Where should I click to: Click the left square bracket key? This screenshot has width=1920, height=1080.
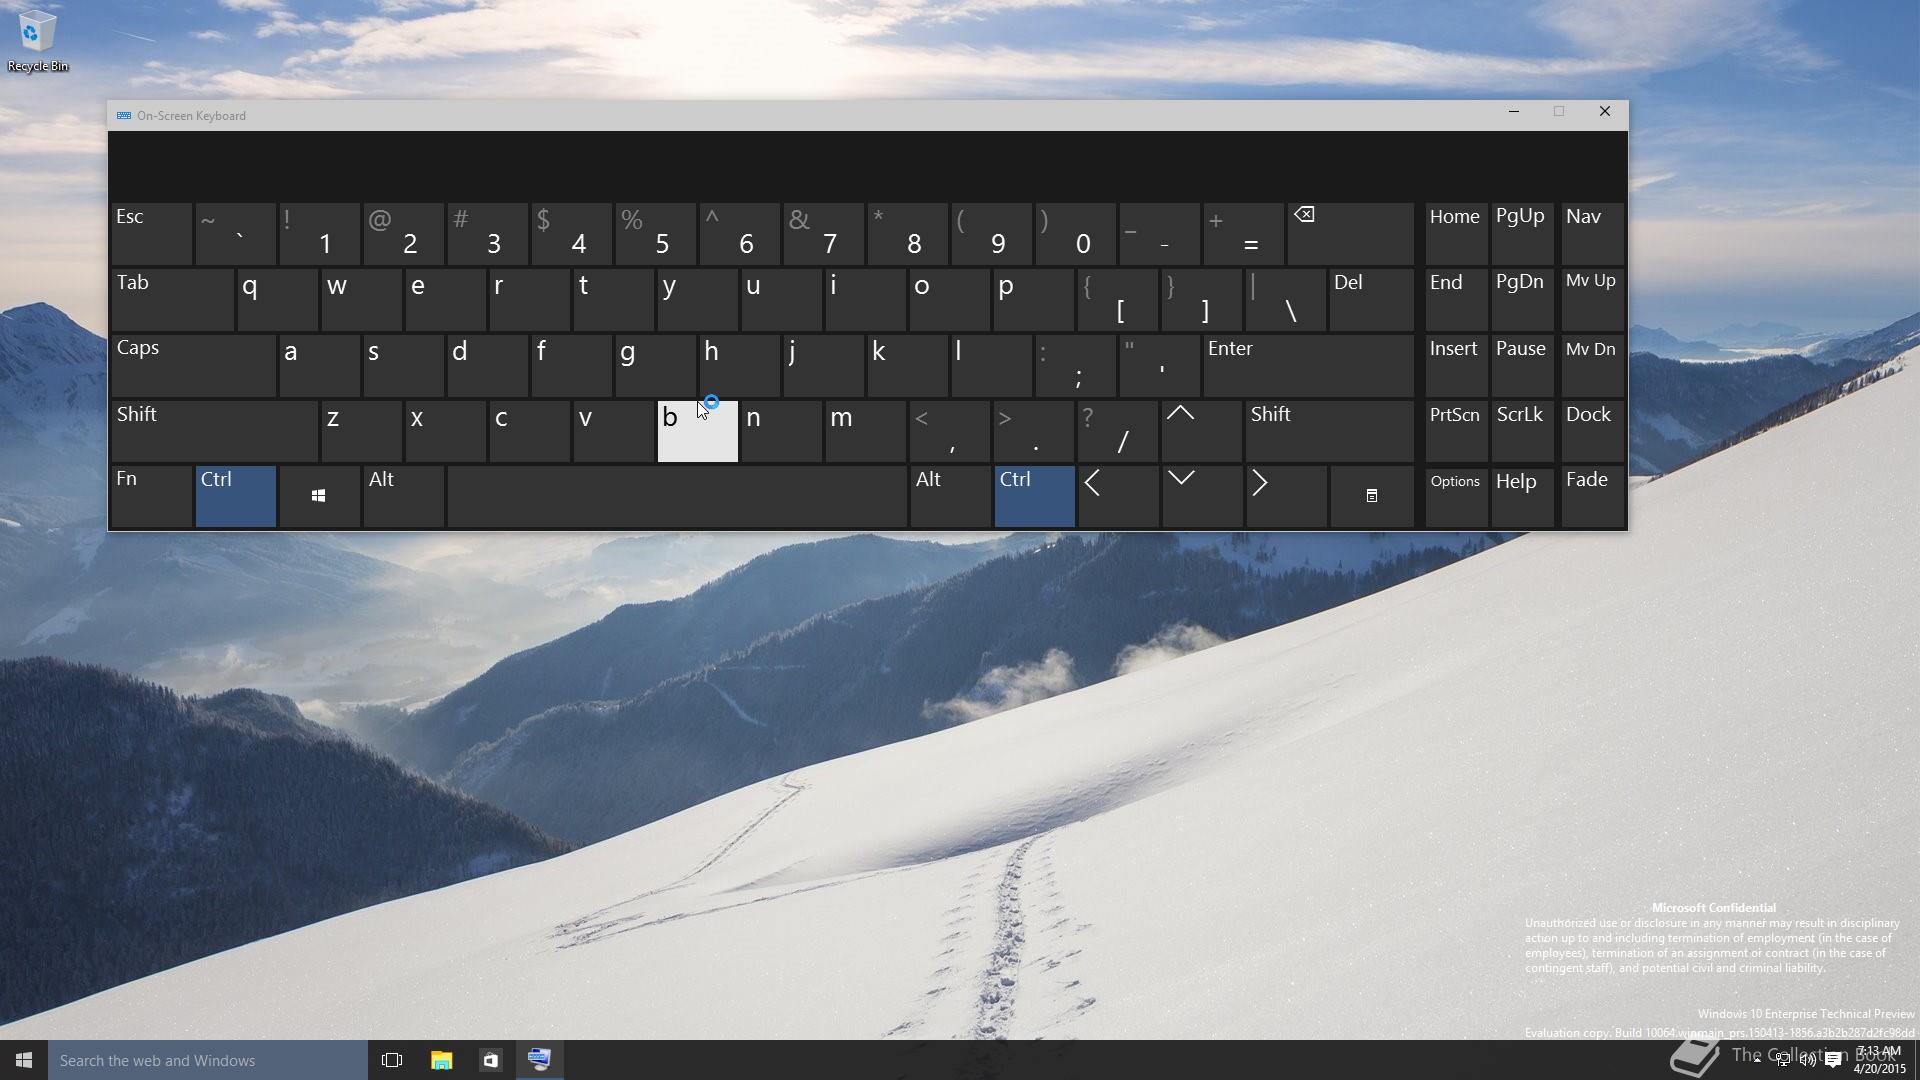tap(1118, 299)
